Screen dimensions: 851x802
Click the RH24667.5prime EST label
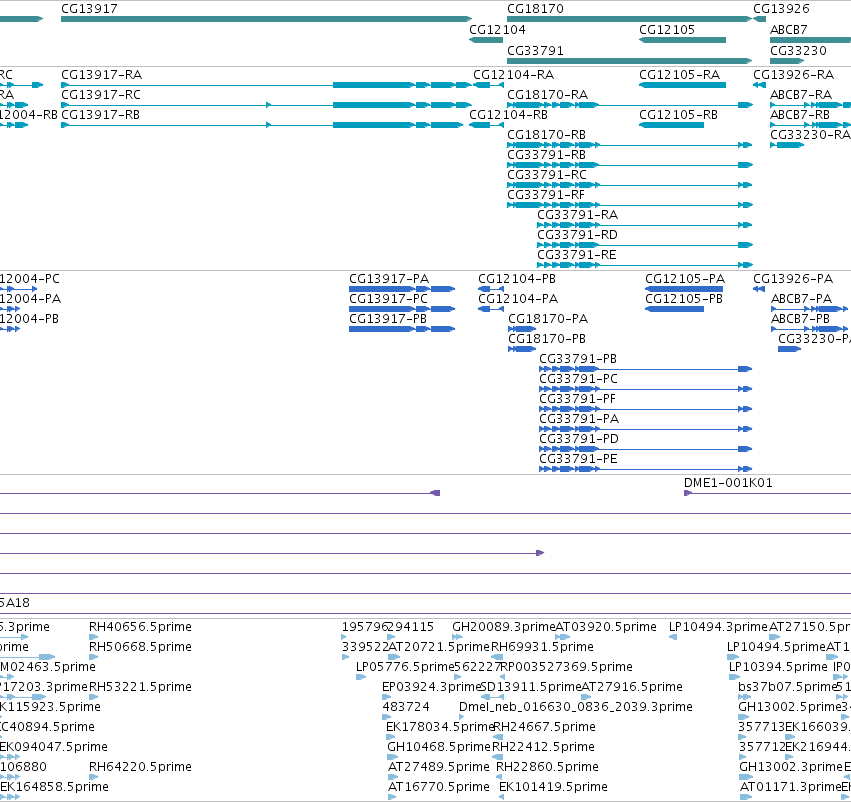tap(544, 727)
